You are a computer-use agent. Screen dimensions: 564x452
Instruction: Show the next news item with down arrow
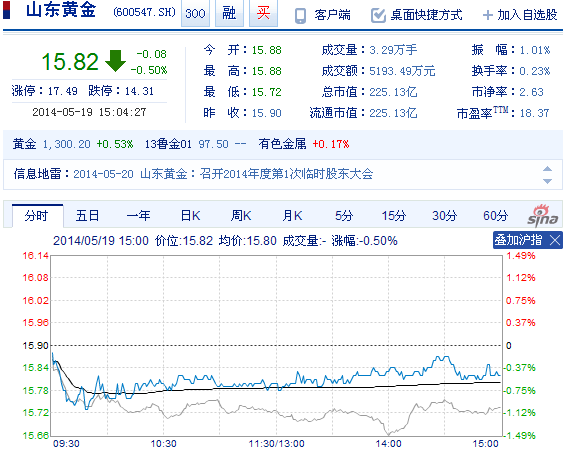tap(547, 181)
